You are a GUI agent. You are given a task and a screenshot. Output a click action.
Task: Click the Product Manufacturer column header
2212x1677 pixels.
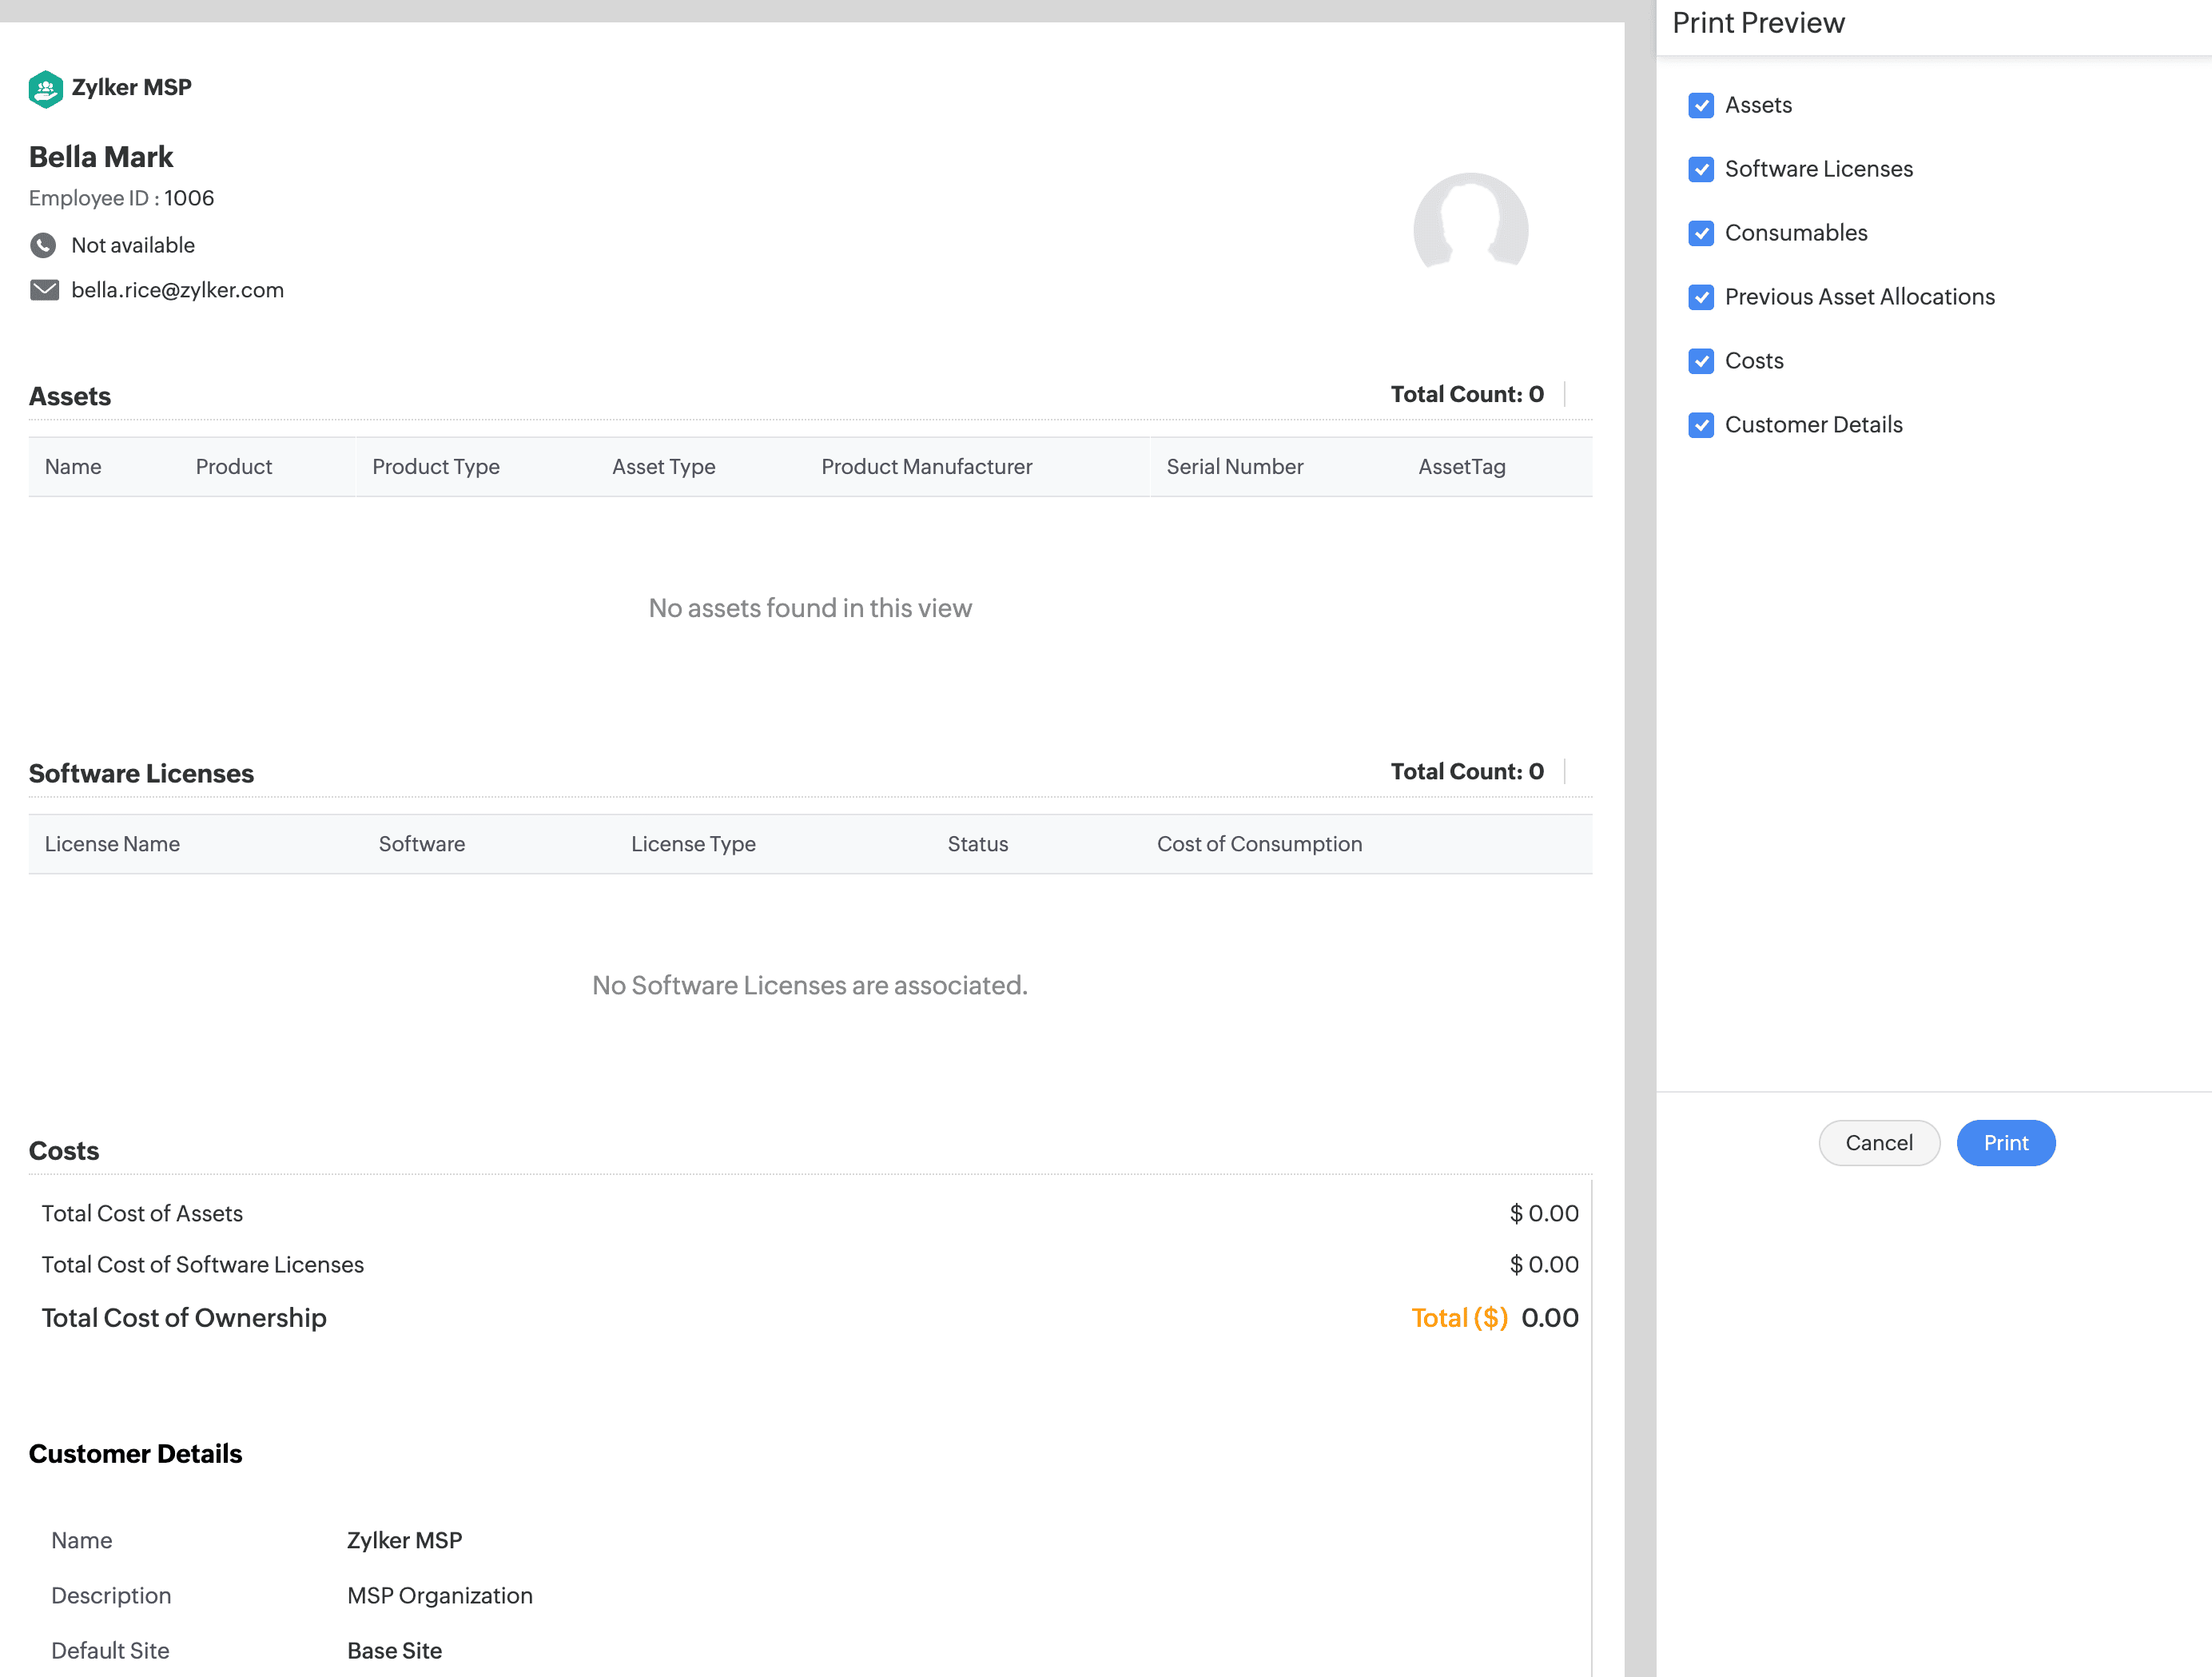[x=926, y=467]
